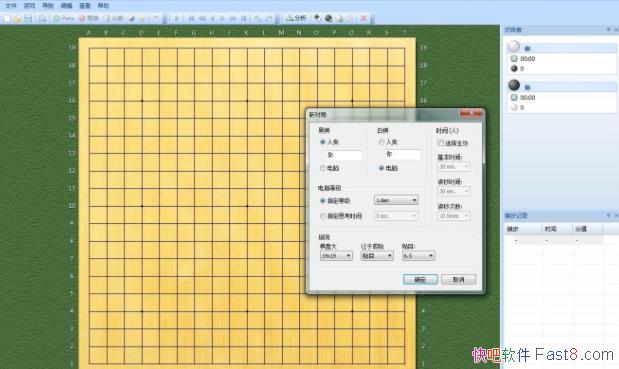Confirm the new game with 确定
The image size is (619, 369).
click(420, 279)
